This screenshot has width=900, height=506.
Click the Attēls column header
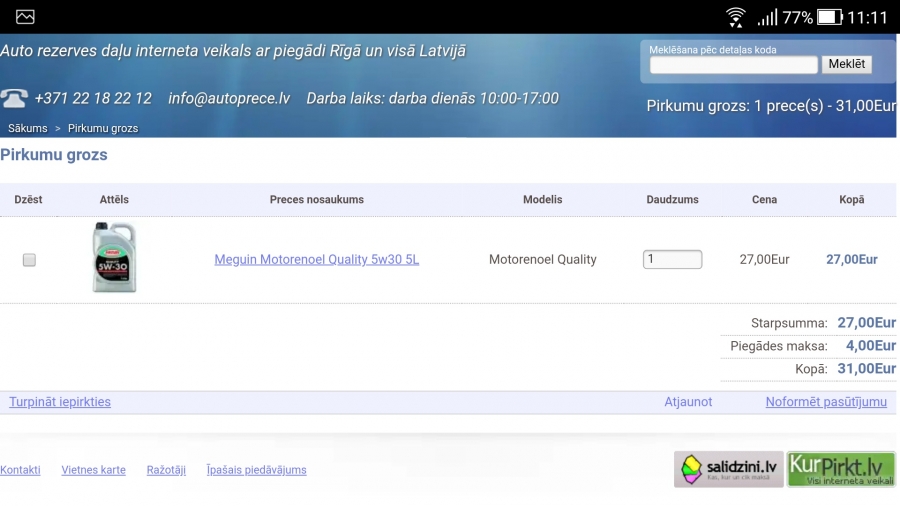[x=114, y=200]
